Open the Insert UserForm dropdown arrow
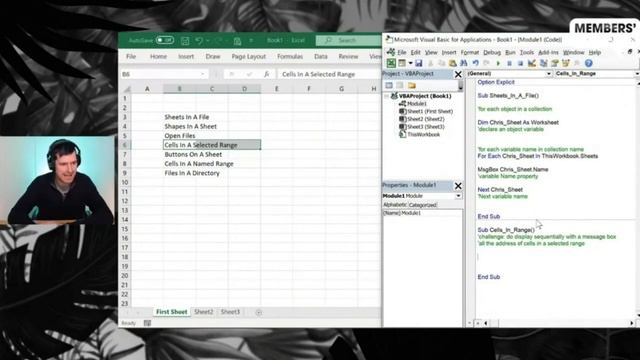The image size is (640, 360). [410, 63]
